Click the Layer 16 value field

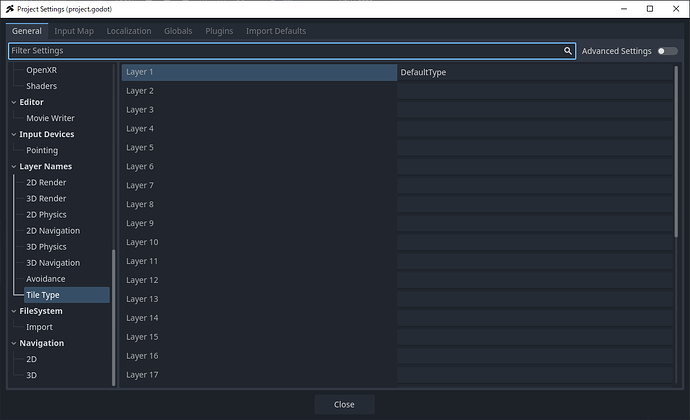[535, 356]
